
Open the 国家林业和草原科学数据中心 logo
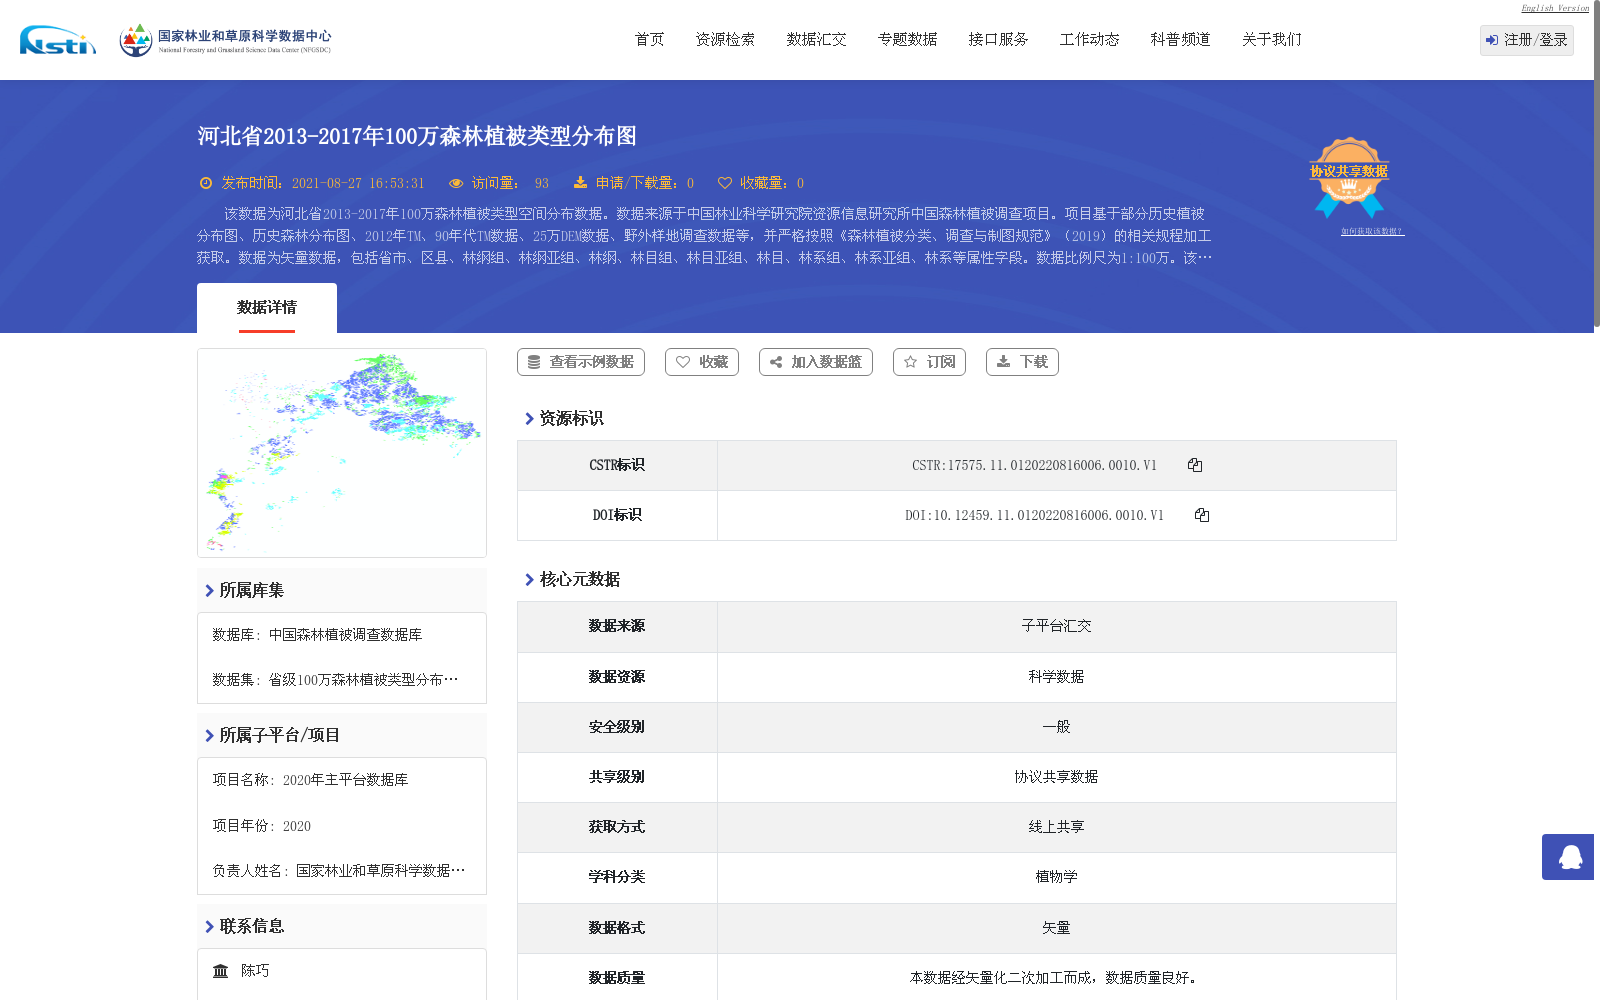point(225,40)
